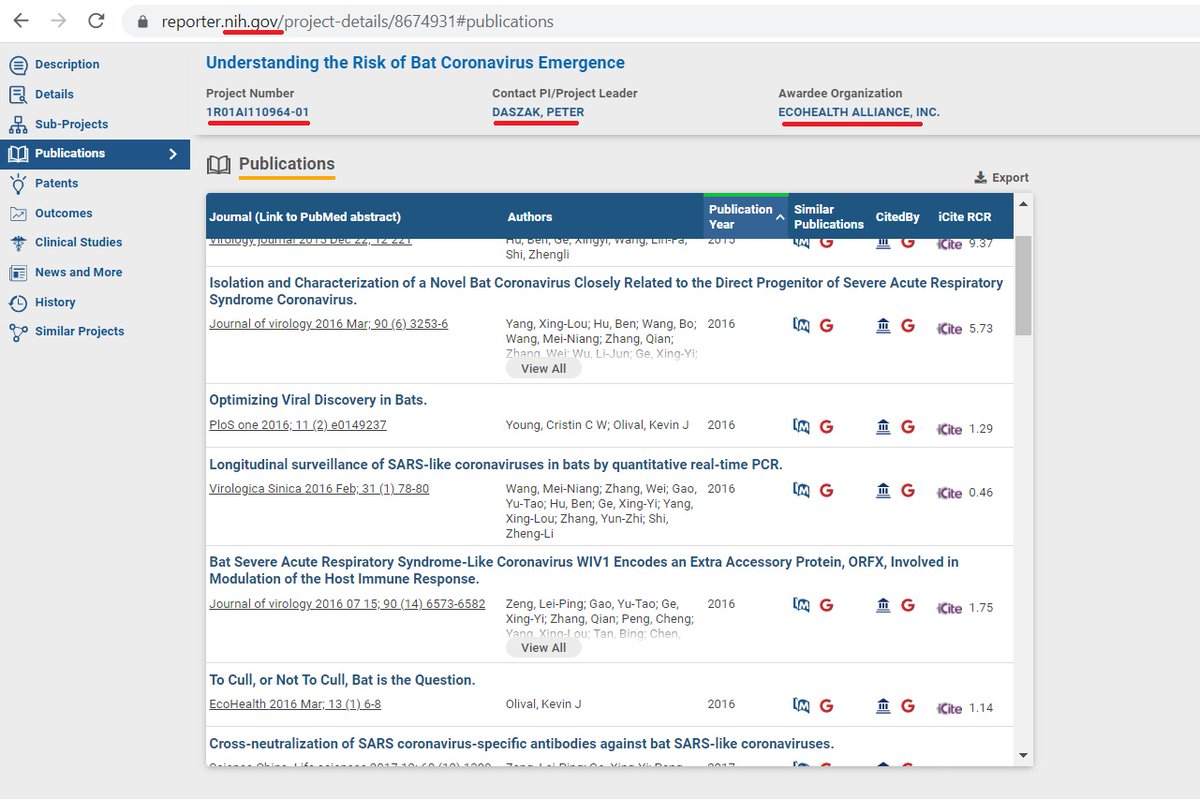Open CitedBy Google icon for Optimizing Viral Discovery

pyautogui.click(x=908, y=427)
